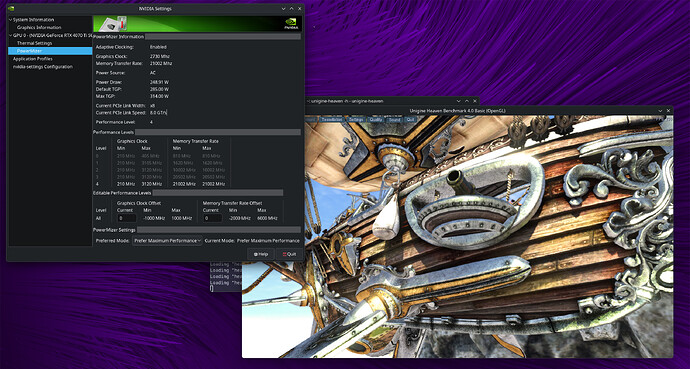Minimize the NVIDIA Settings window
This screenshot has height=369, width=690.
coord(283,8)
